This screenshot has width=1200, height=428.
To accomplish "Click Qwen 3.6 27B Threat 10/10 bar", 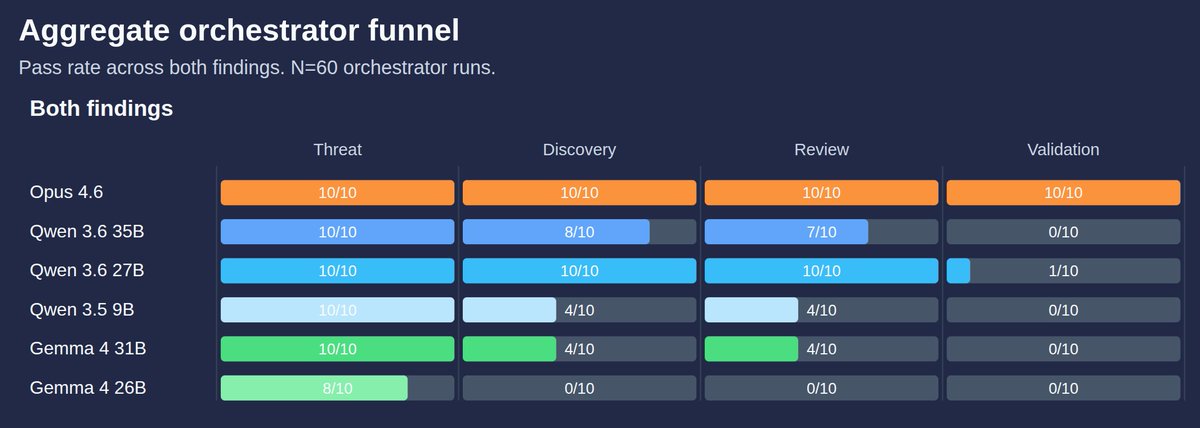I will coord(337,271).
